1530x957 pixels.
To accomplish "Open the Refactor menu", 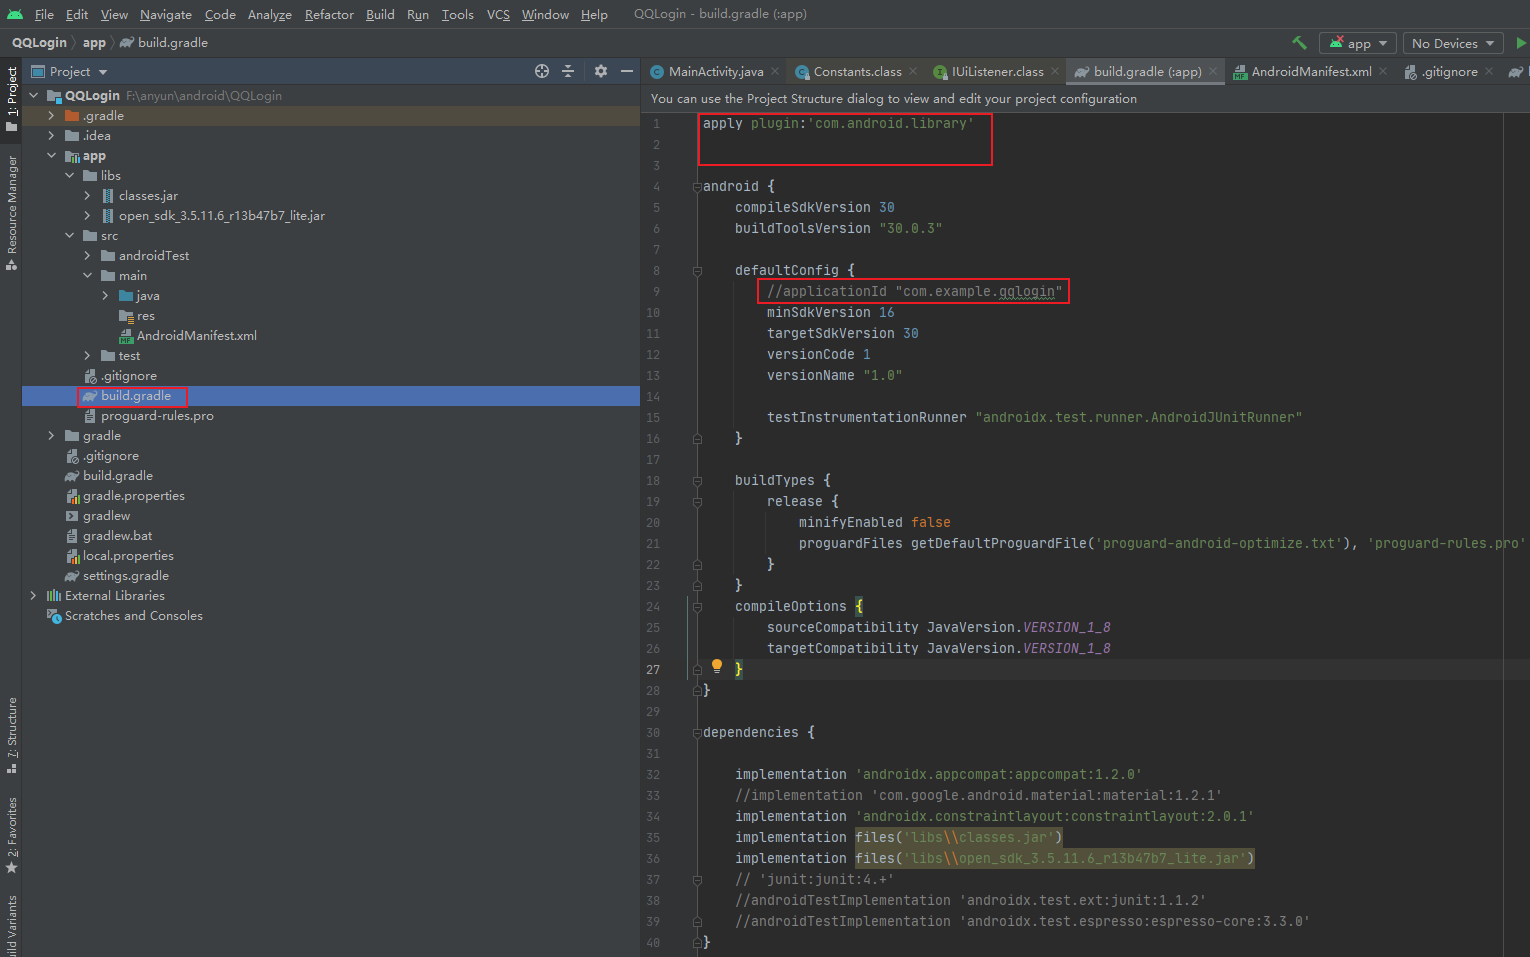I will click(x=329, y=14).
